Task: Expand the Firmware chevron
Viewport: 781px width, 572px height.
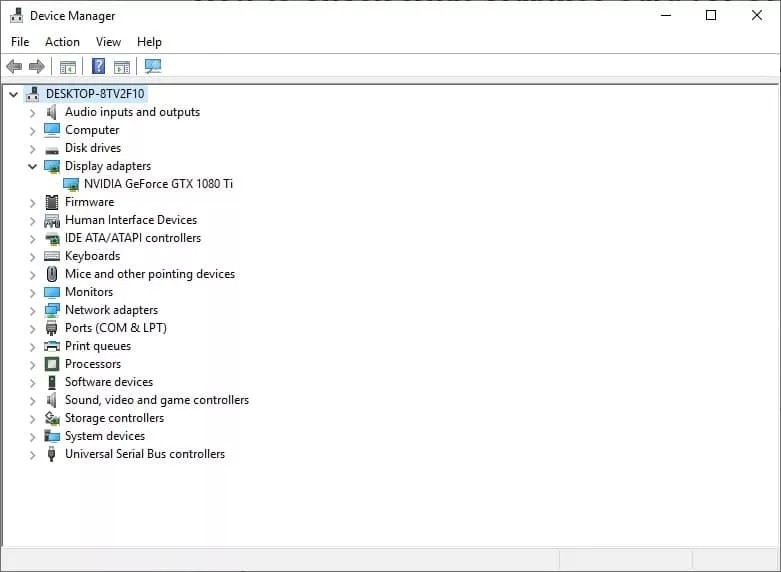Action: point(32,203)
